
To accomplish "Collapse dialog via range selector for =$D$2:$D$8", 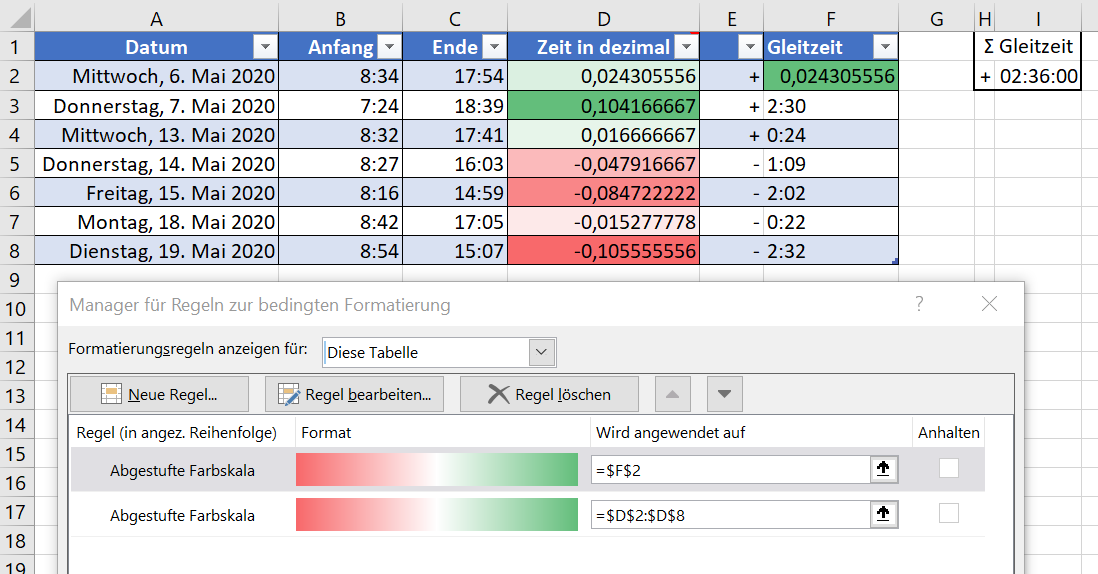I will [x=883, y=514].
